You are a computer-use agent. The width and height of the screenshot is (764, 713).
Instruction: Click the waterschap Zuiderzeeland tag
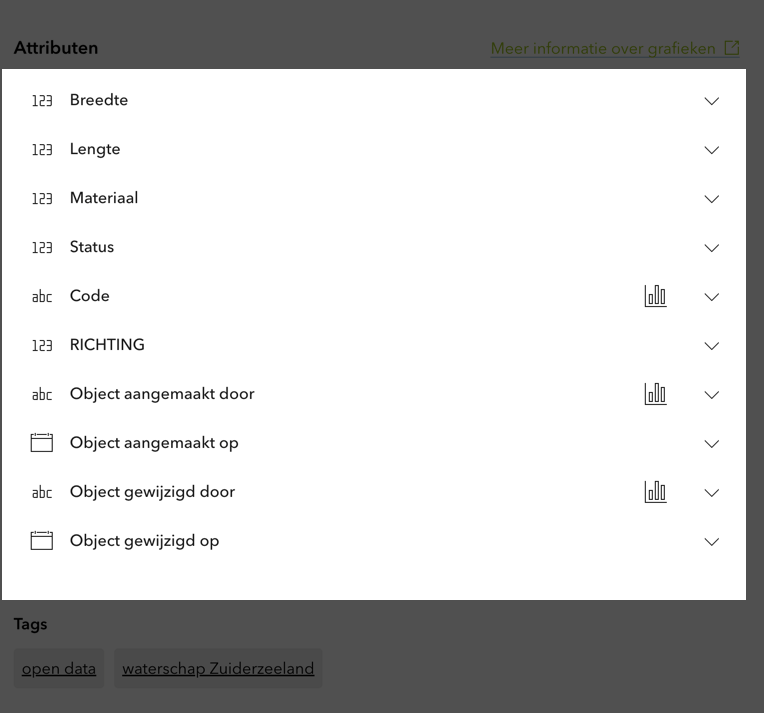(218, 668)
